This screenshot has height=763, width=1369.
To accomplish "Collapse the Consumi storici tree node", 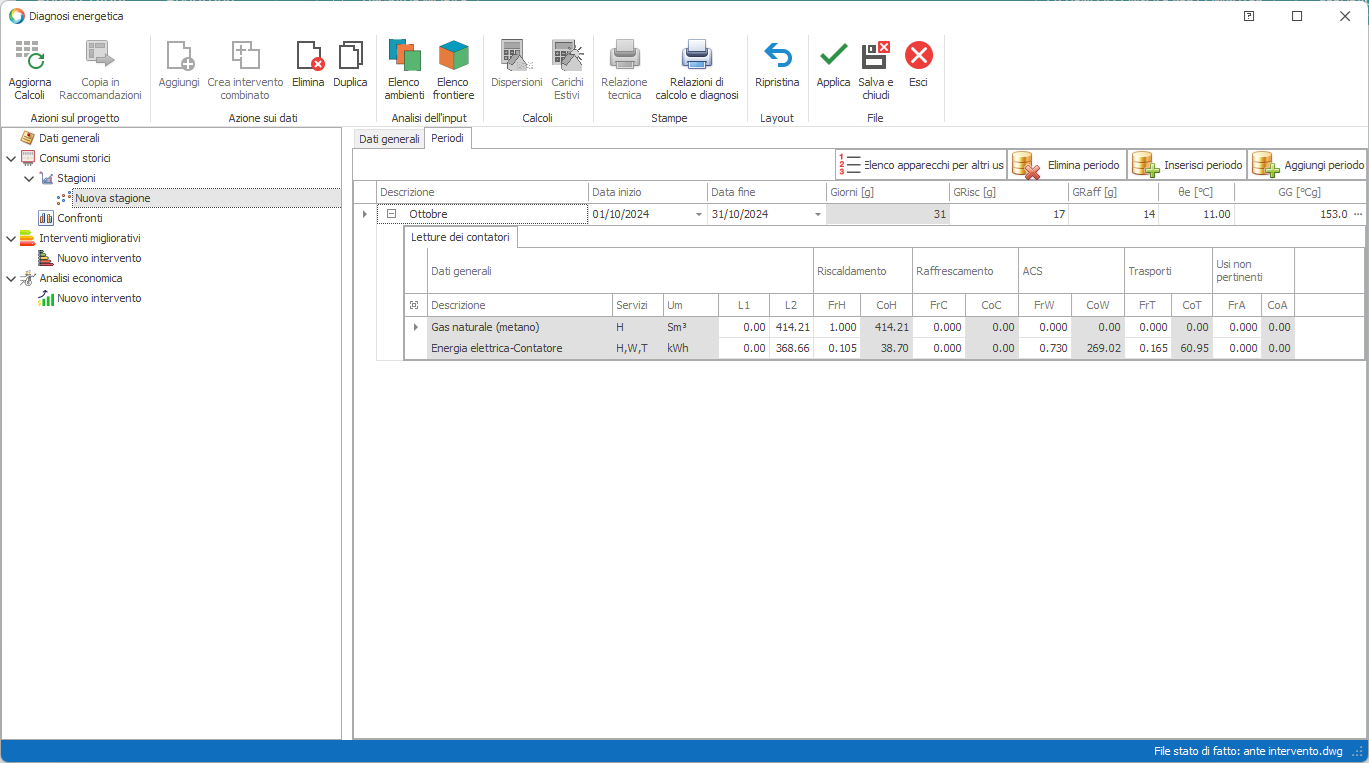I will tap(11, 158).
